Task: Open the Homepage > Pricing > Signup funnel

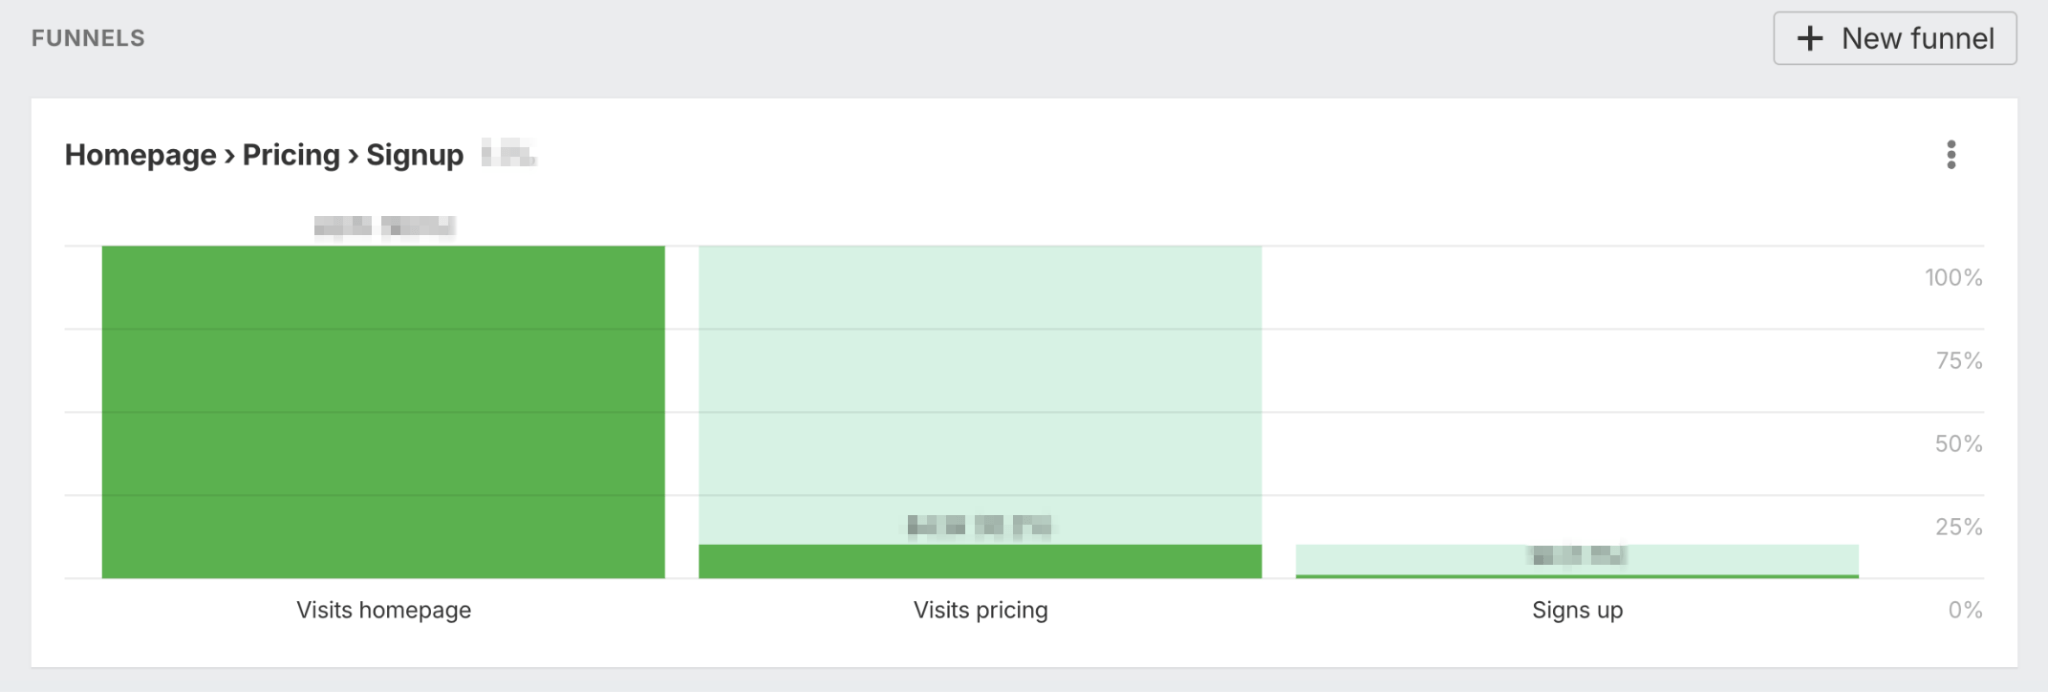Action: (265, 155)
